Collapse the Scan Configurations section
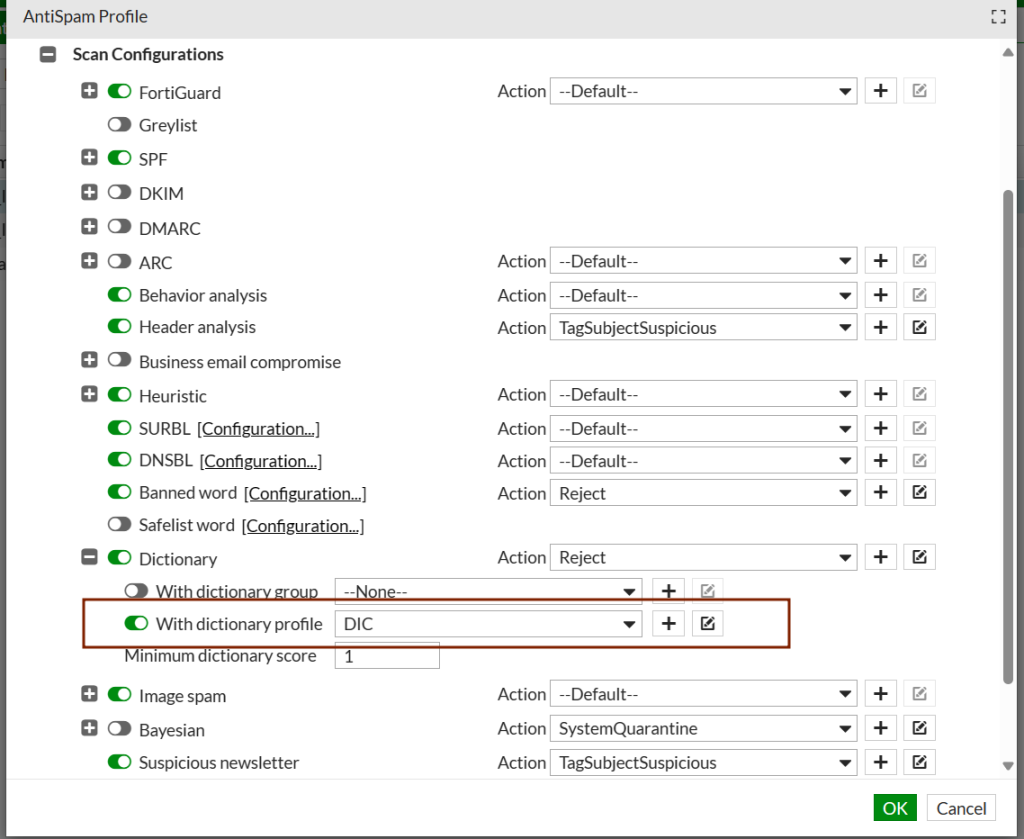Screen dimensions: 1024x839 (48, 55)
